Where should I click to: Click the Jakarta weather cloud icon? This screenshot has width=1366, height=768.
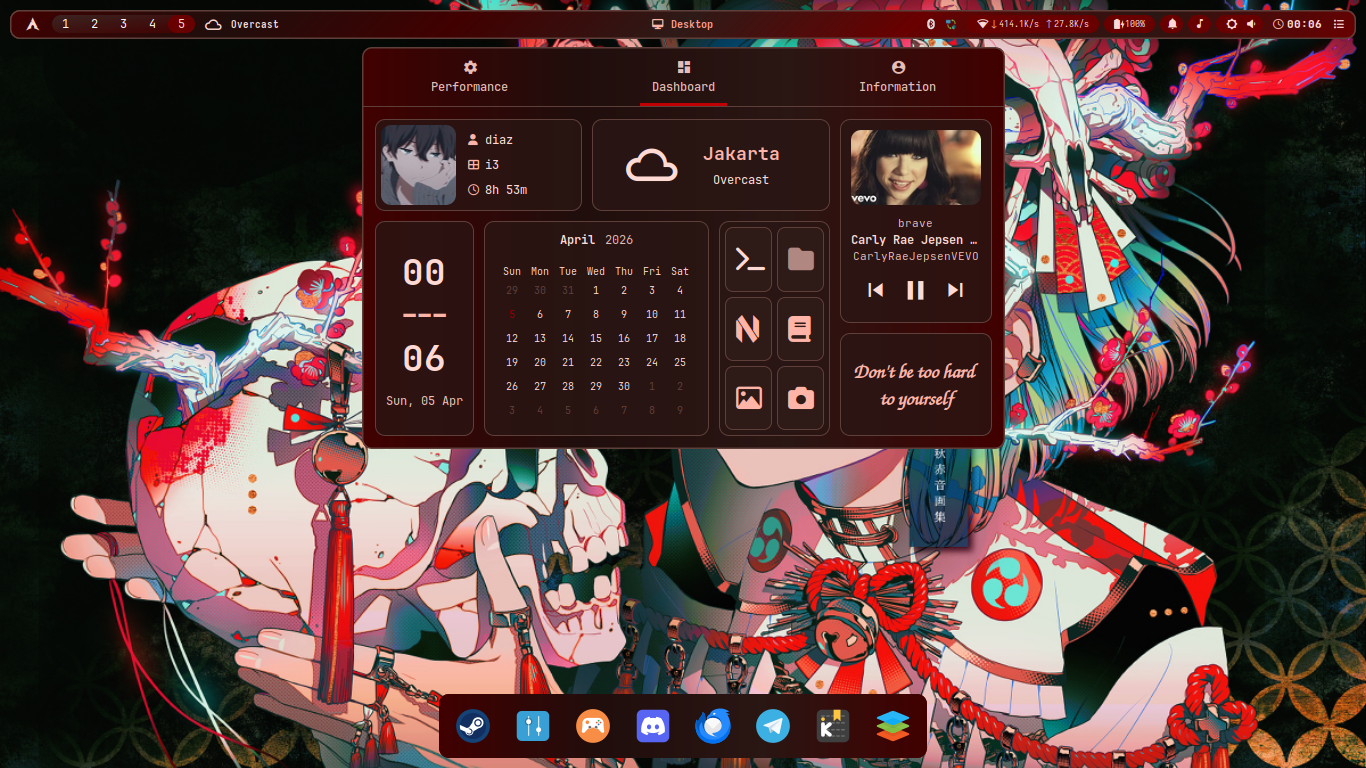click(652, 165)
